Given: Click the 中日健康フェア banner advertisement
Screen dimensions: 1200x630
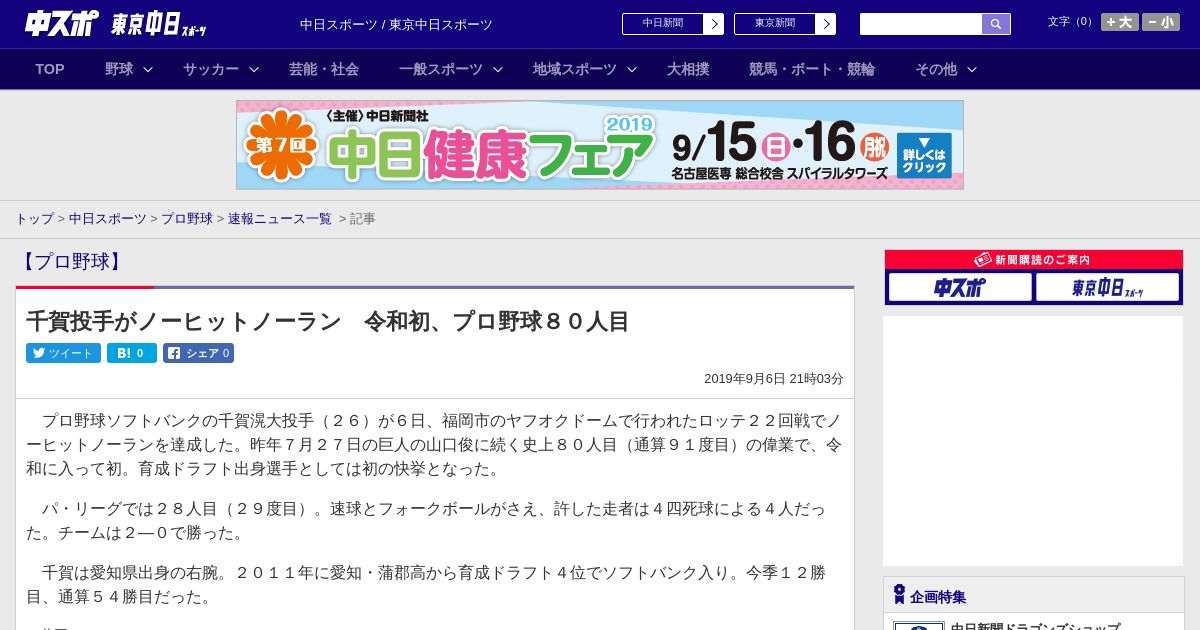Looking at the screenshot, I should [x=600, y=145].
